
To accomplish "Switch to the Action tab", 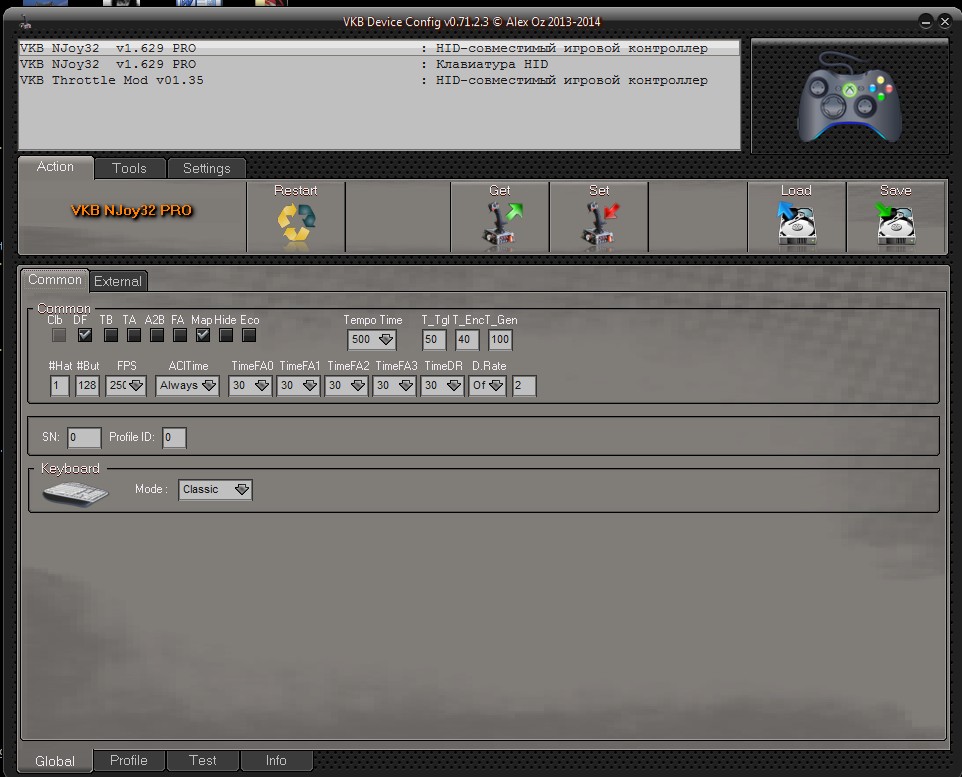I will [56, 167].
